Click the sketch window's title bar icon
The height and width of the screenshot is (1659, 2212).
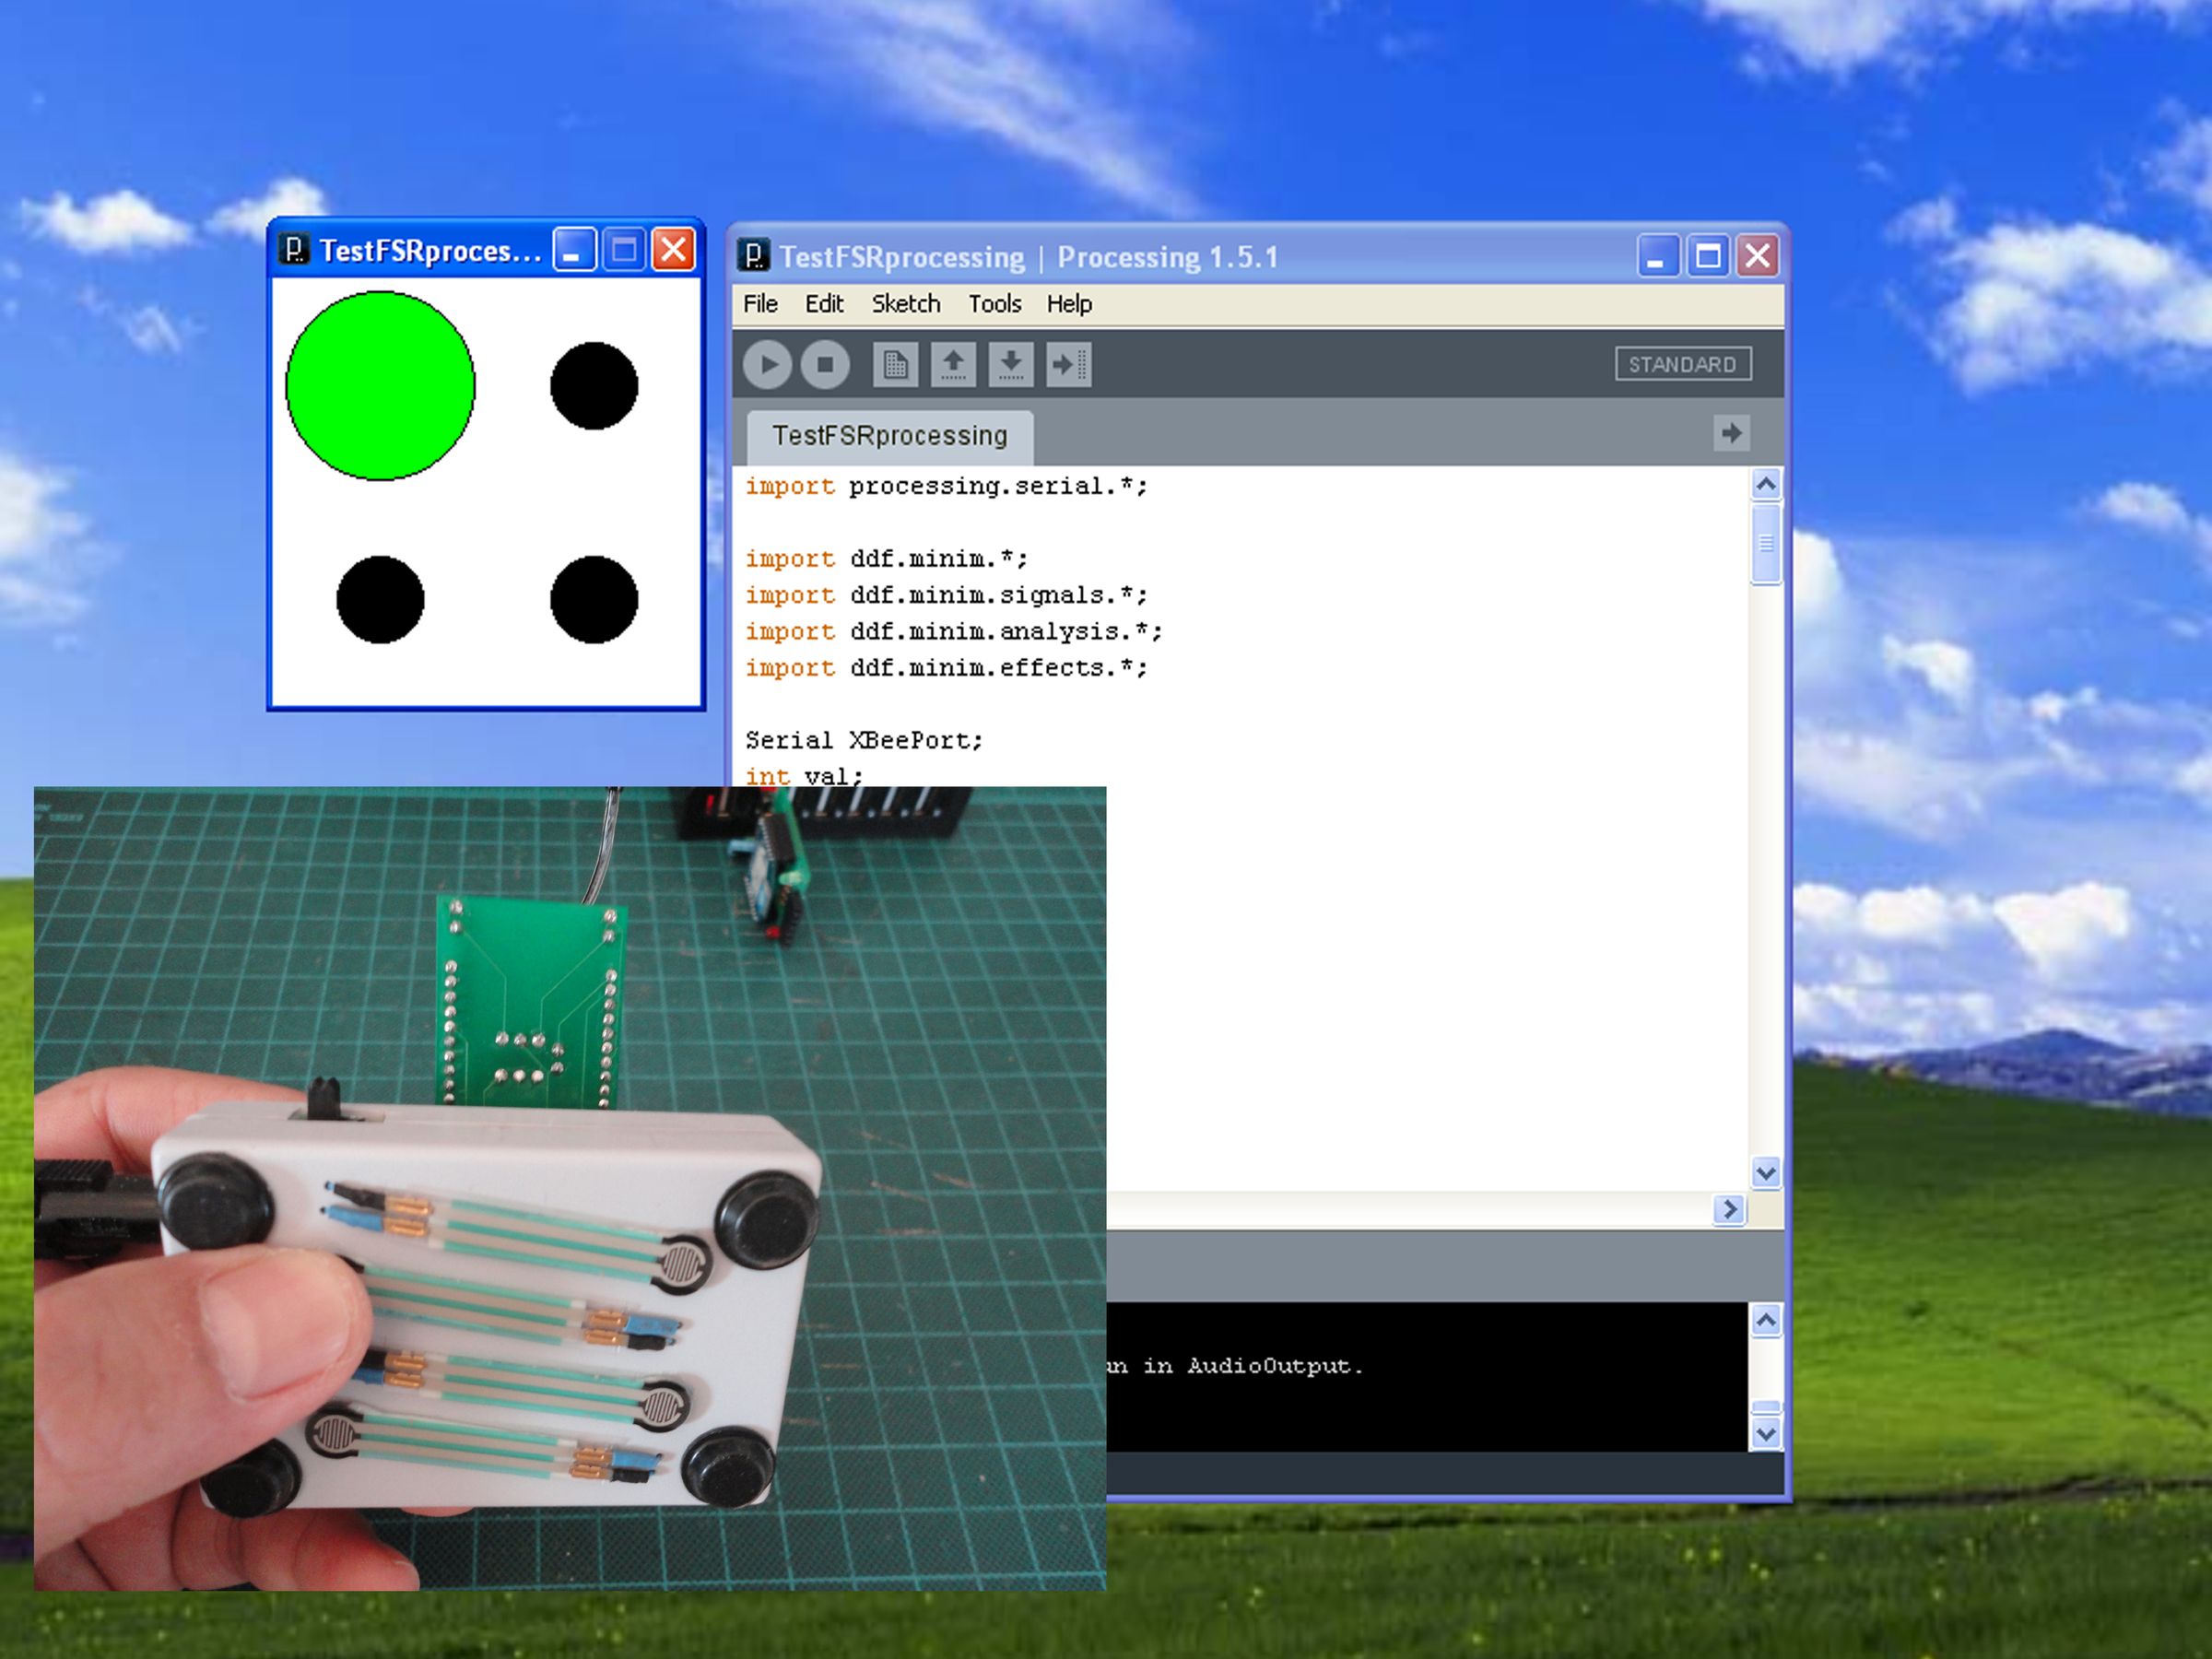point(294,249)
